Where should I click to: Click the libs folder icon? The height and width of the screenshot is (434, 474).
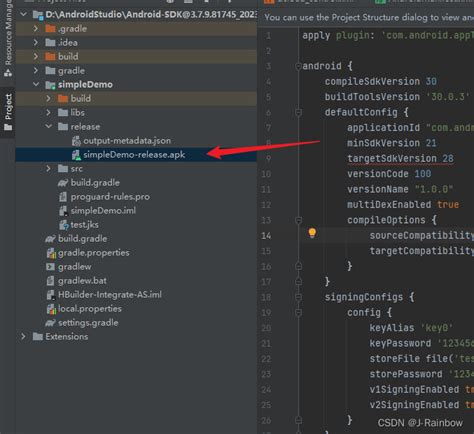pos(63,112)
